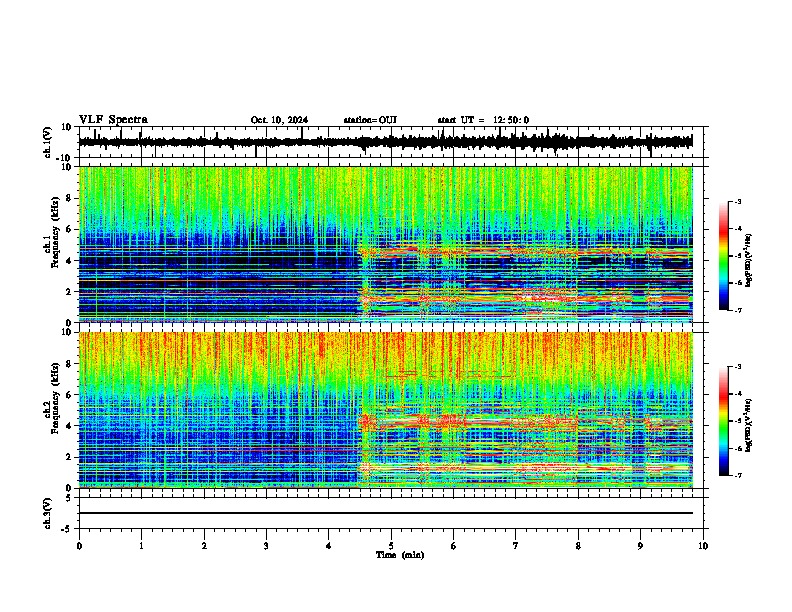Screen dimensions: 792x612
Task: Click the "Time (min)" x-axis label
Action: click(400, 555)
